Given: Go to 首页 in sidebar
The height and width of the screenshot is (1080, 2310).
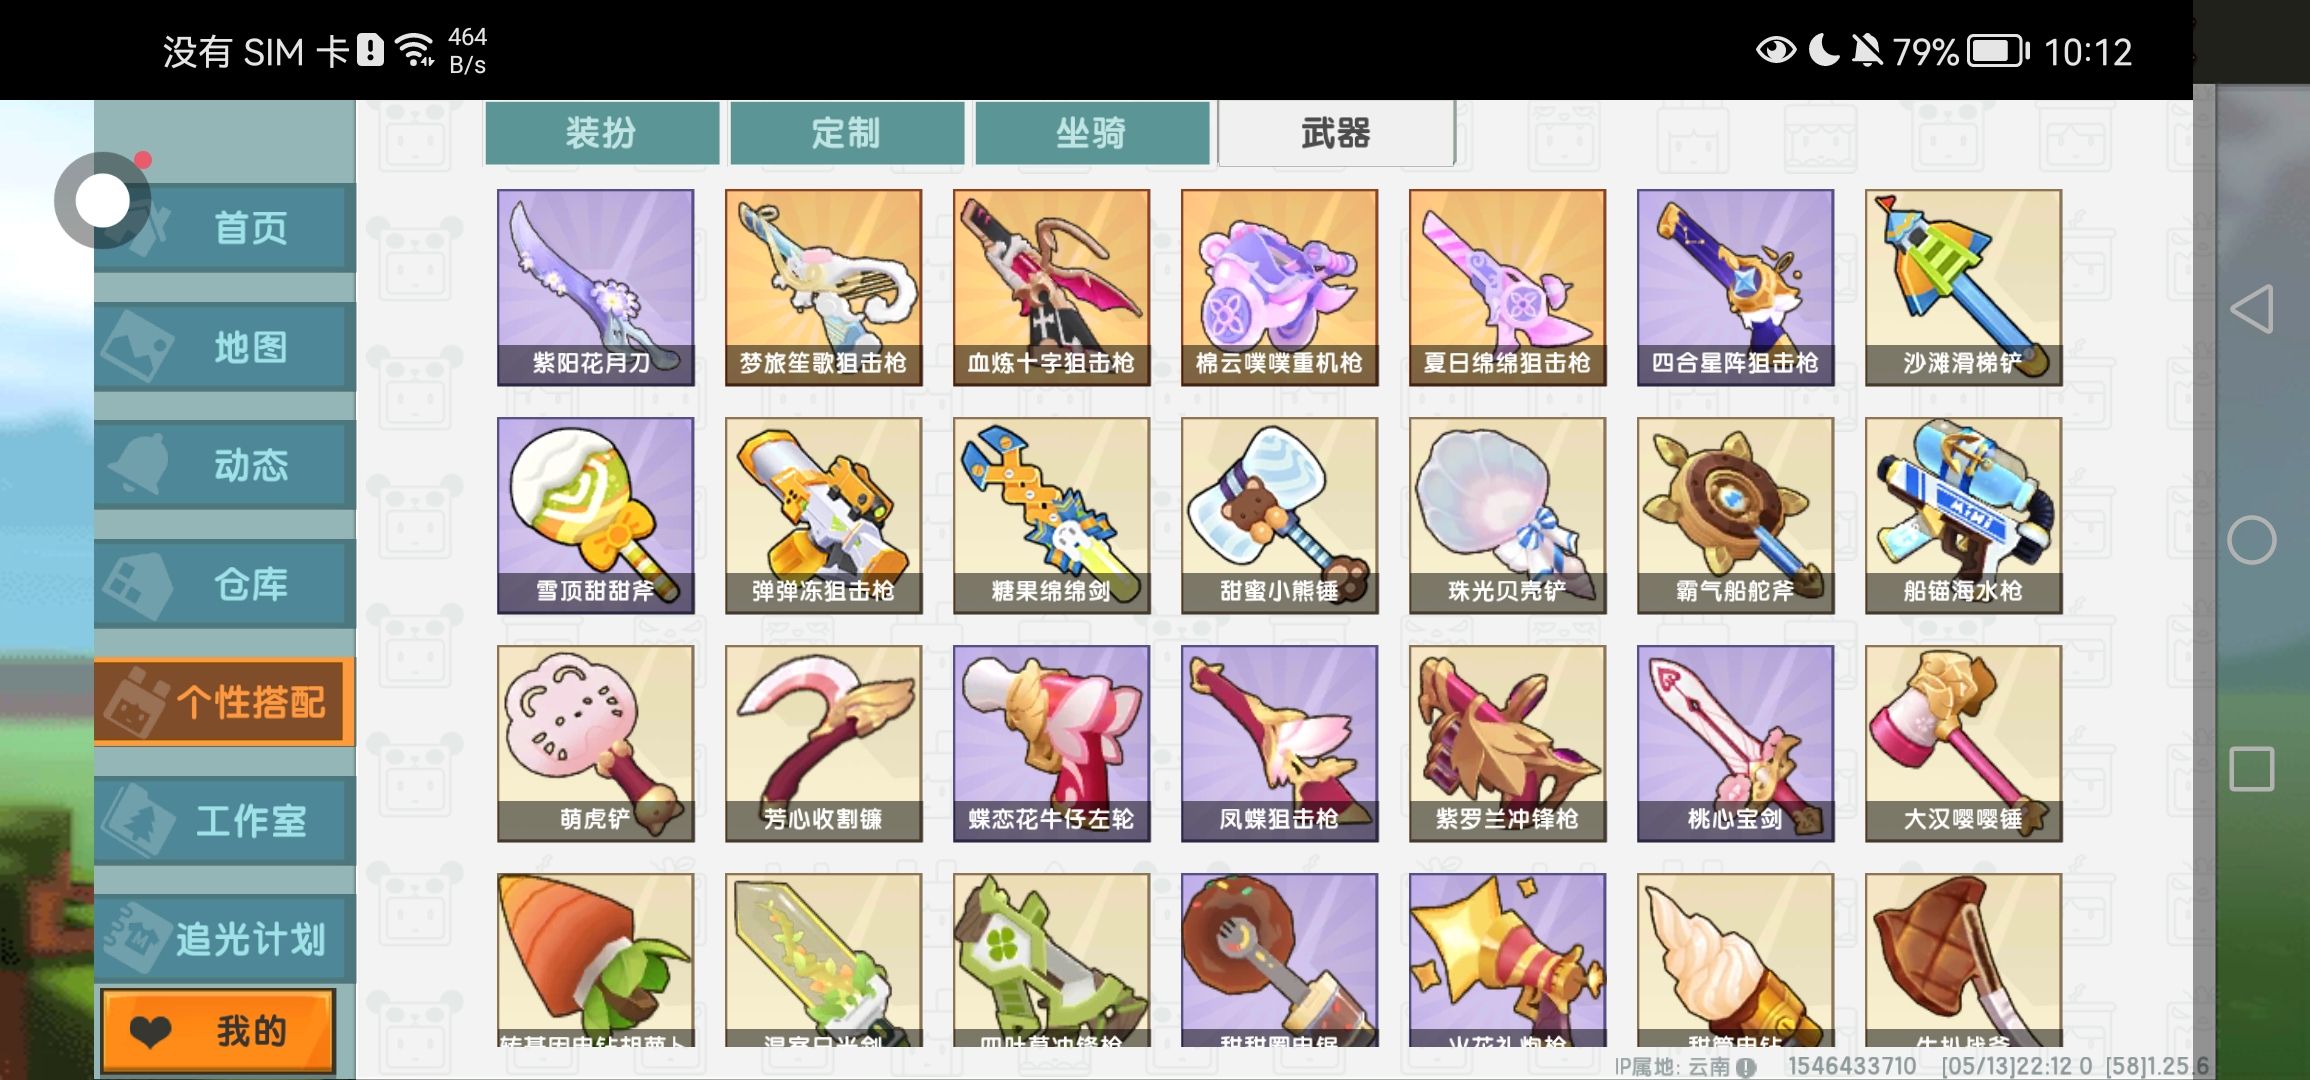Looking at the screenshot, I should pos(225,228).
